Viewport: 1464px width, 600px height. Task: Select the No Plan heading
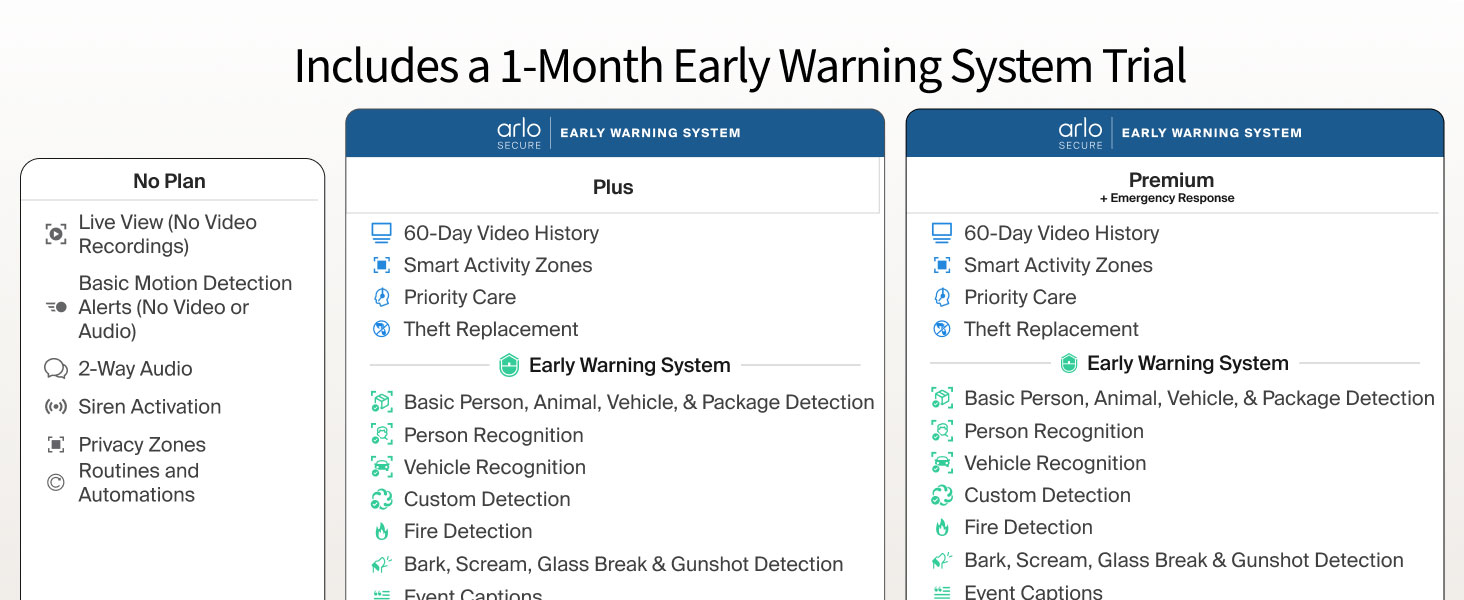(x=169, y=181)
